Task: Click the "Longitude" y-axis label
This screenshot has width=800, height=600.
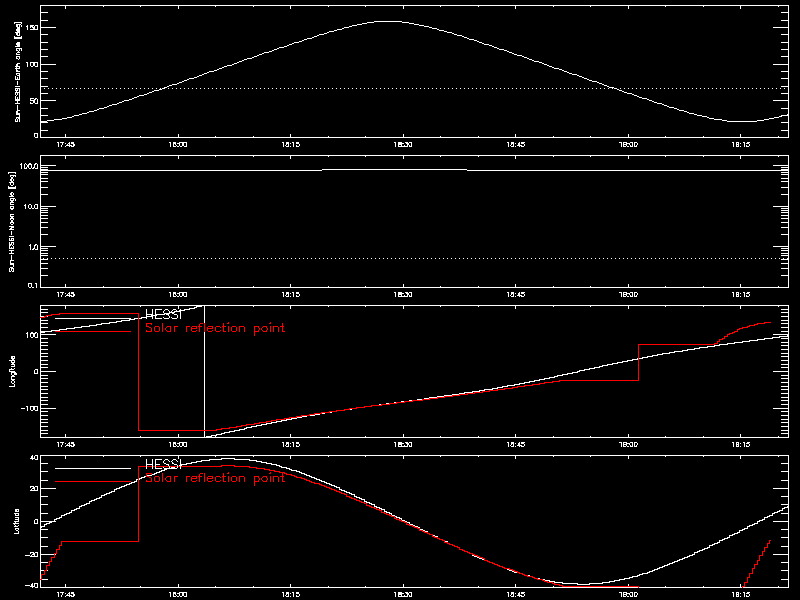Action: 12,371
